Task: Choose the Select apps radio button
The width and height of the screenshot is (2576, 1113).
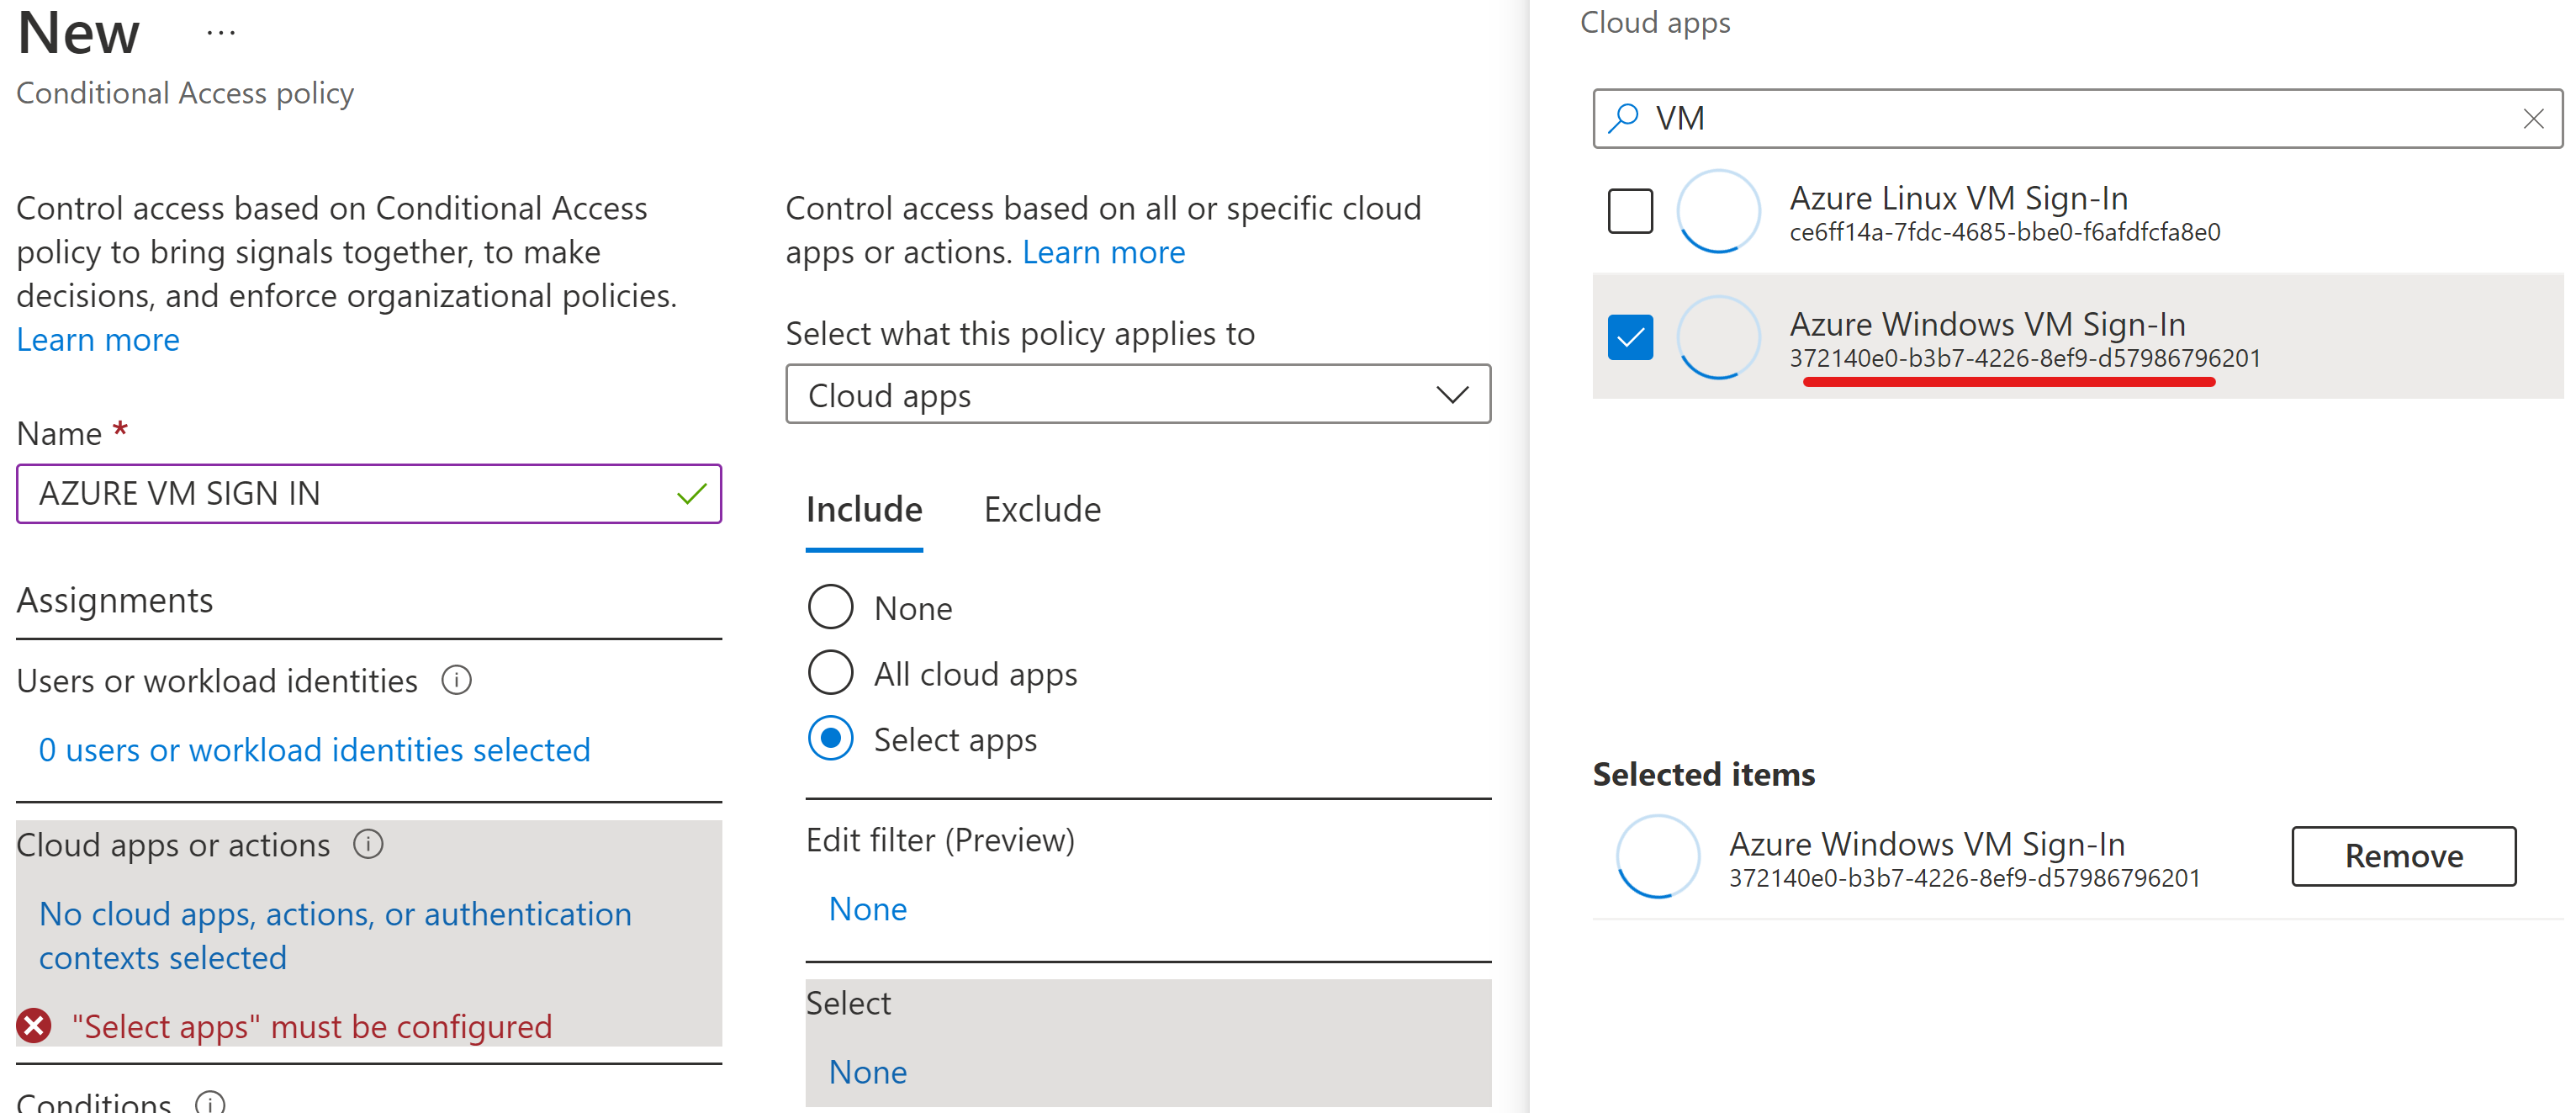Action: click(x=830, y=739)
